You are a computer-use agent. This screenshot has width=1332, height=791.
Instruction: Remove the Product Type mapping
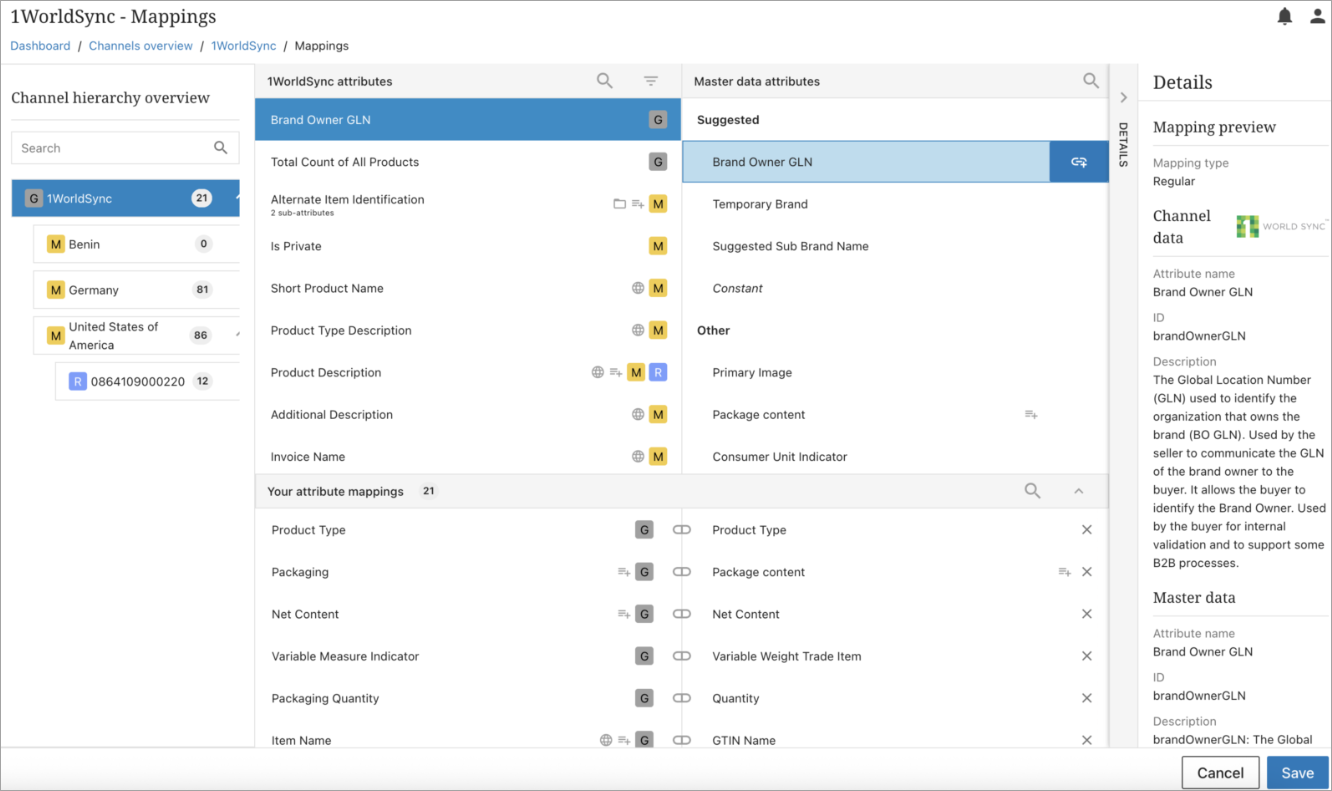pos(1087,530)
